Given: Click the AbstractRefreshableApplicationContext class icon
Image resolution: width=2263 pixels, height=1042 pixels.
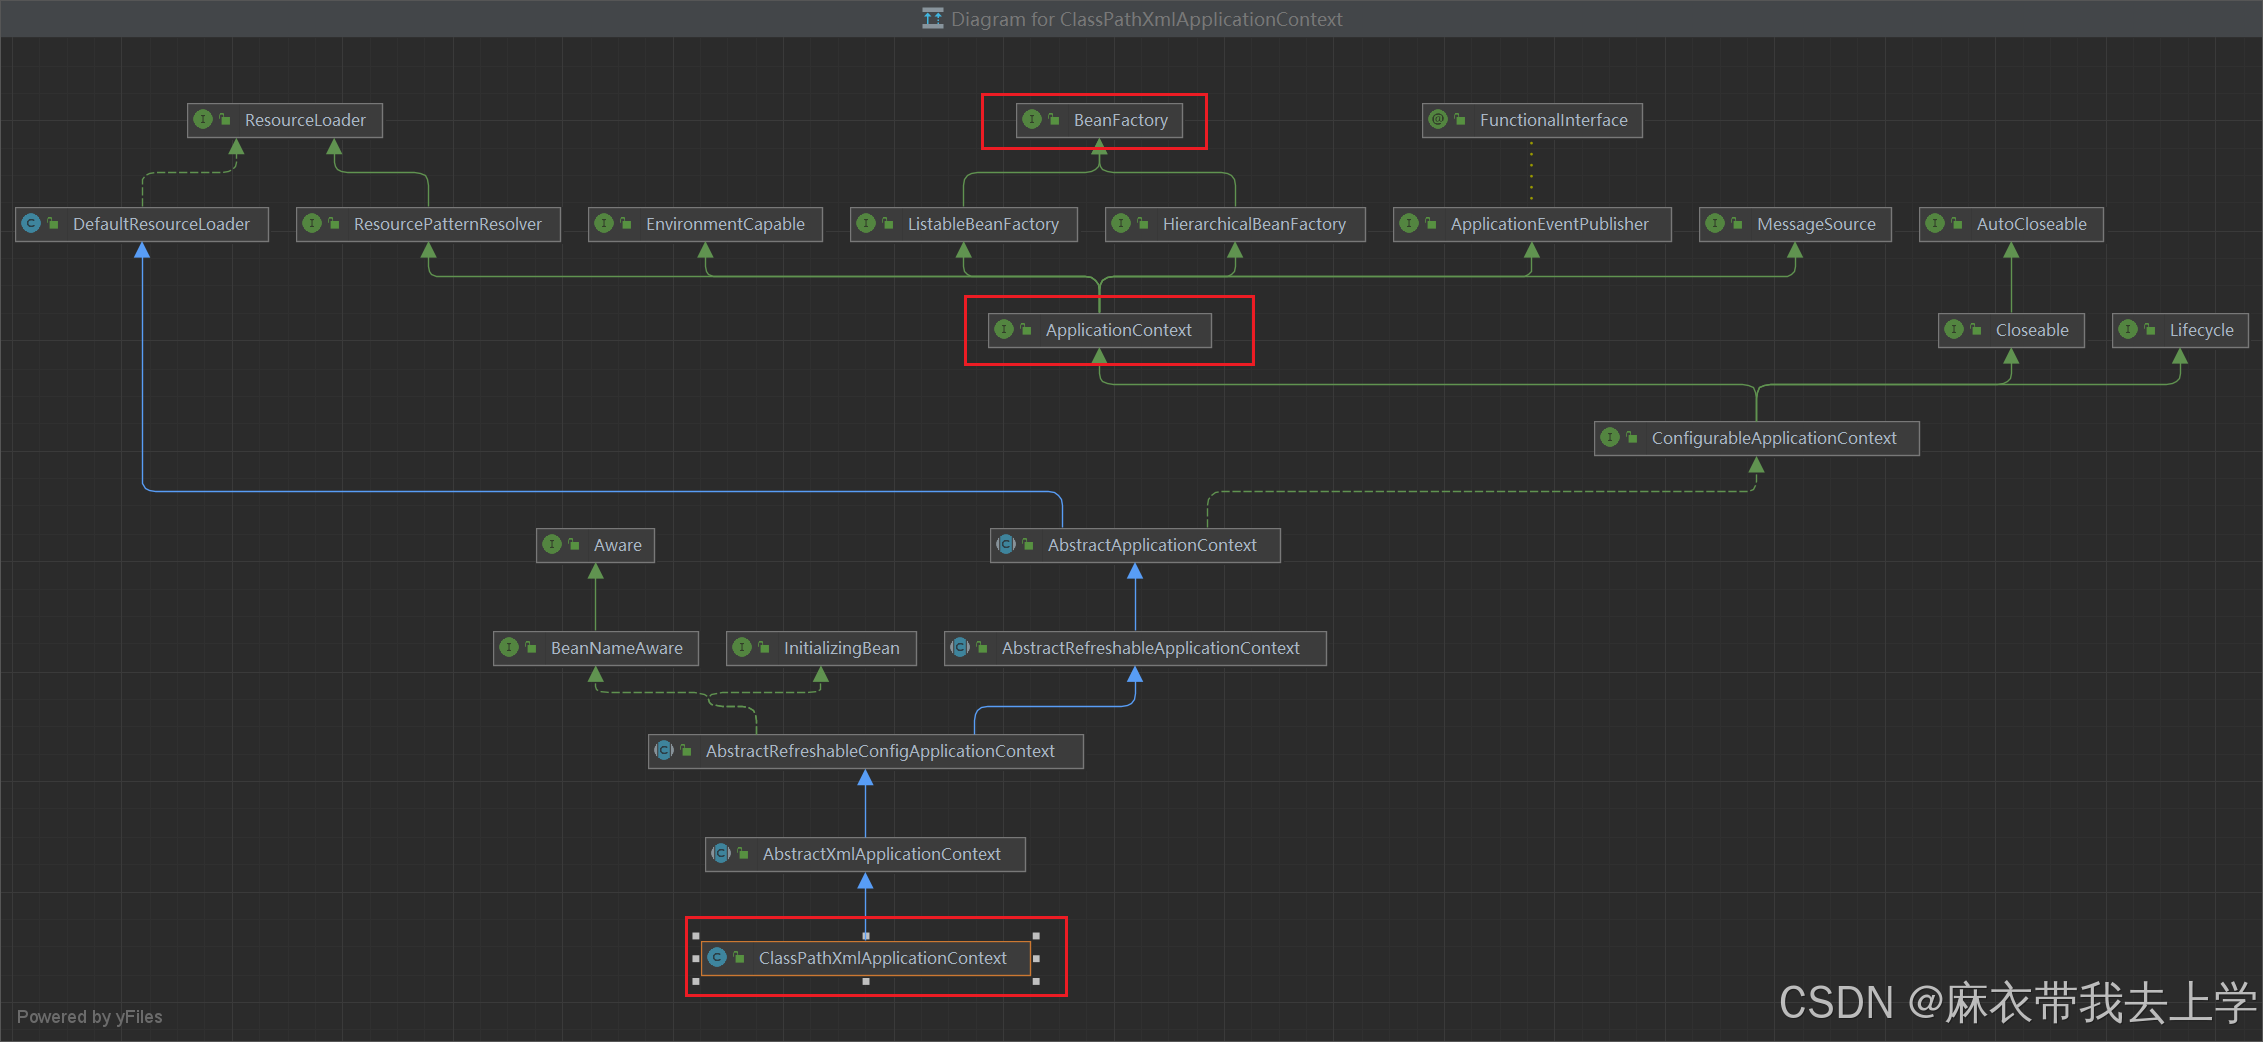Looking at the screenshot, I should [x=960, y=648].
